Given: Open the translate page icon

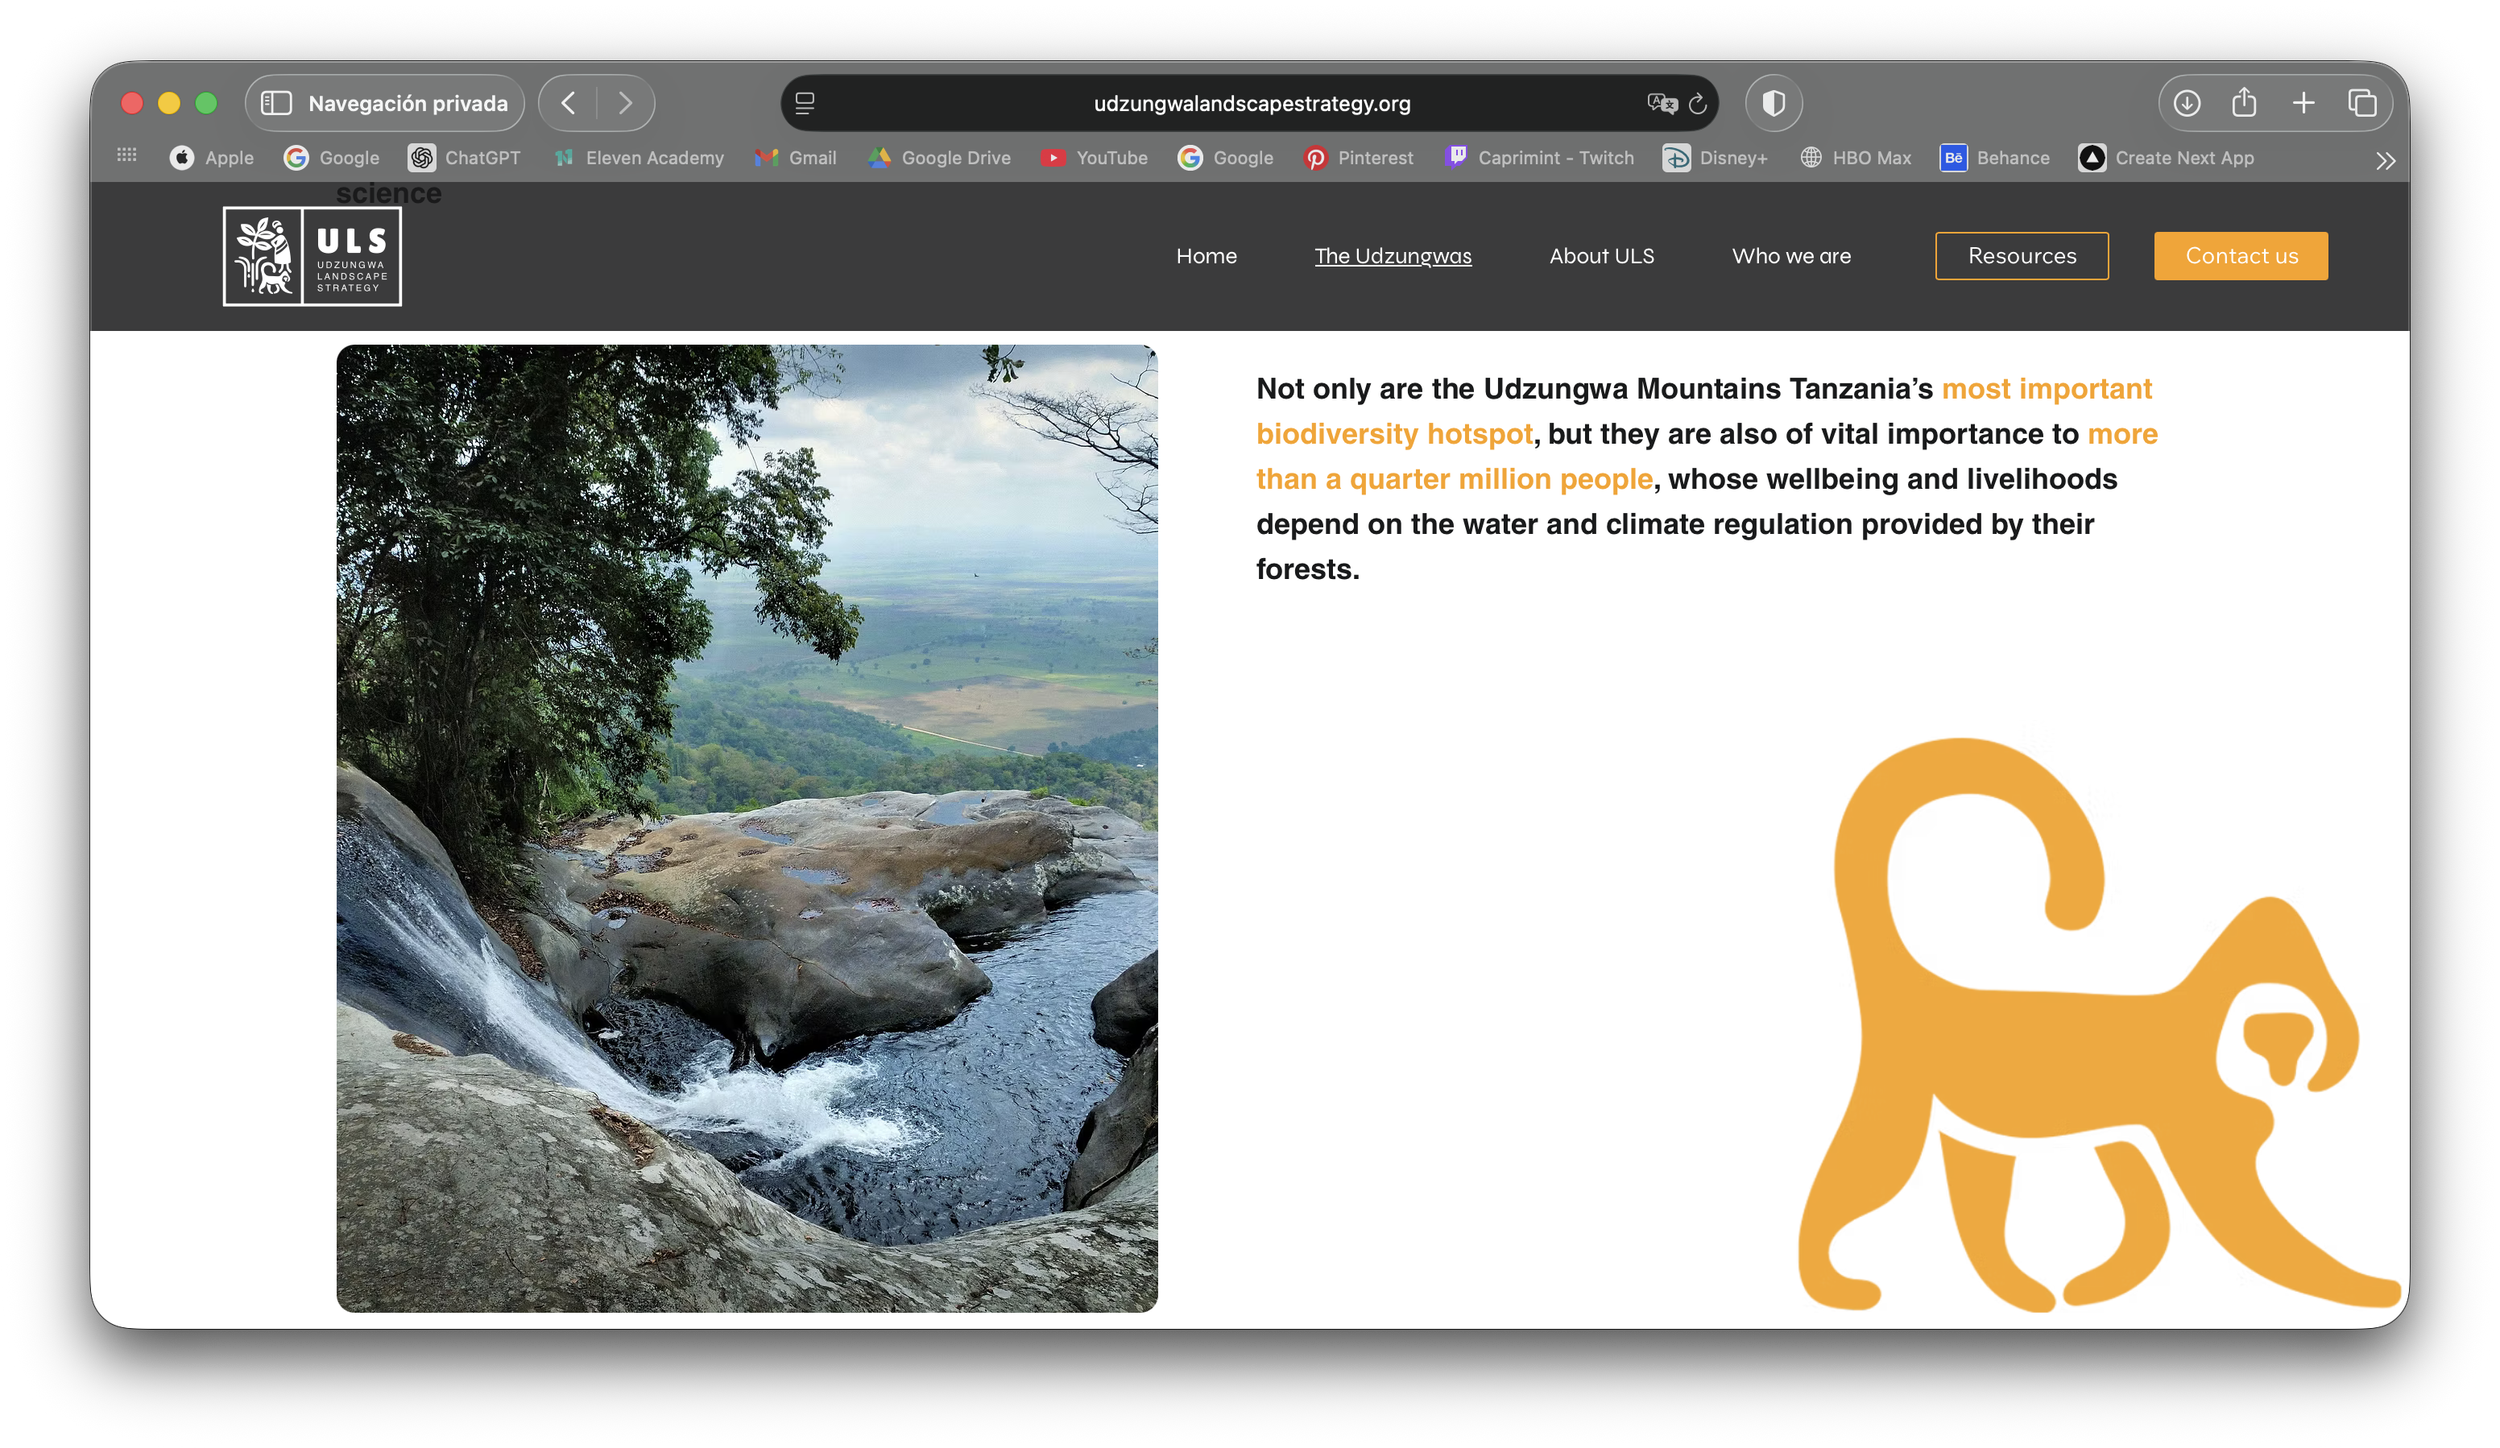Looking at the screenshot, I should tap(1661, 103).
